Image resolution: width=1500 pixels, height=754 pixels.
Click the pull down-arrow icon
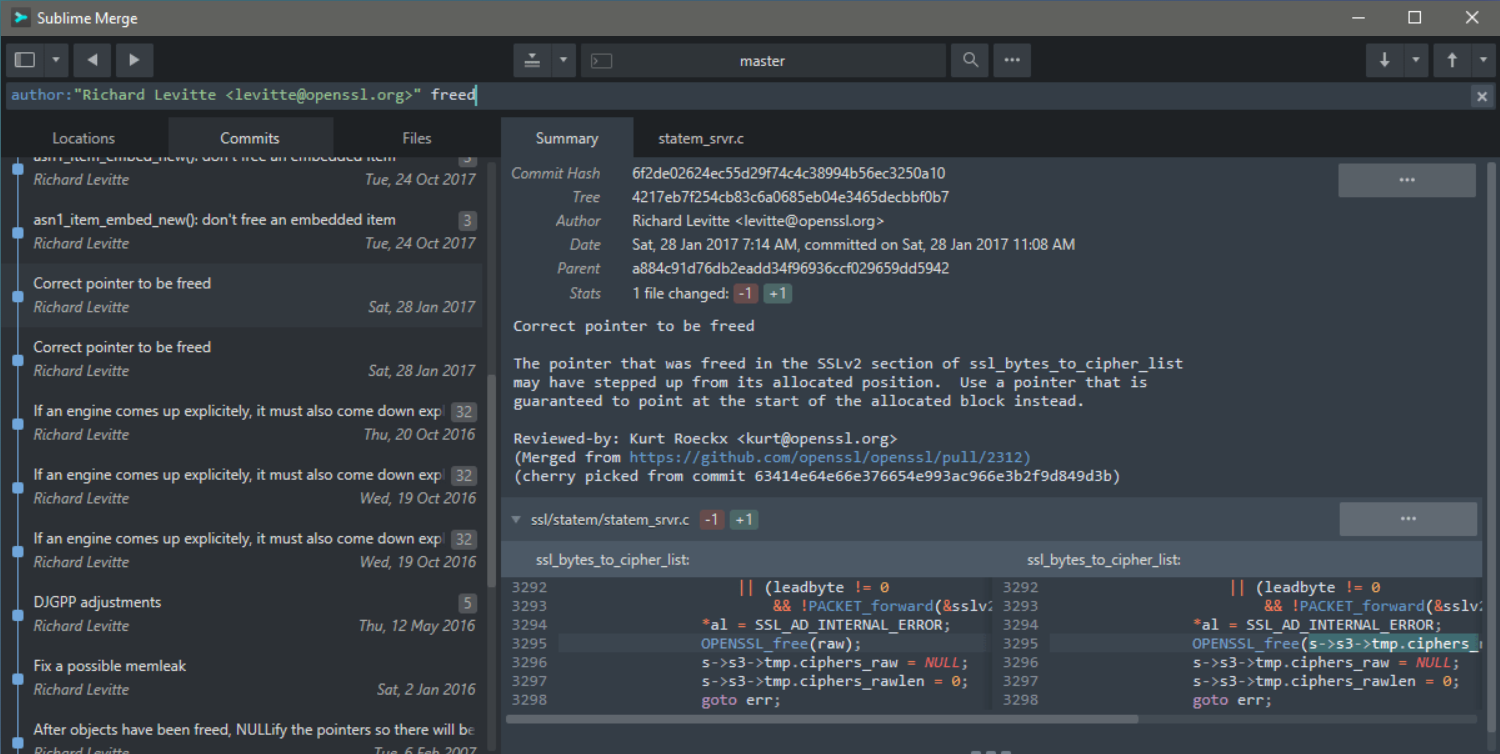tap(1384, 61)
